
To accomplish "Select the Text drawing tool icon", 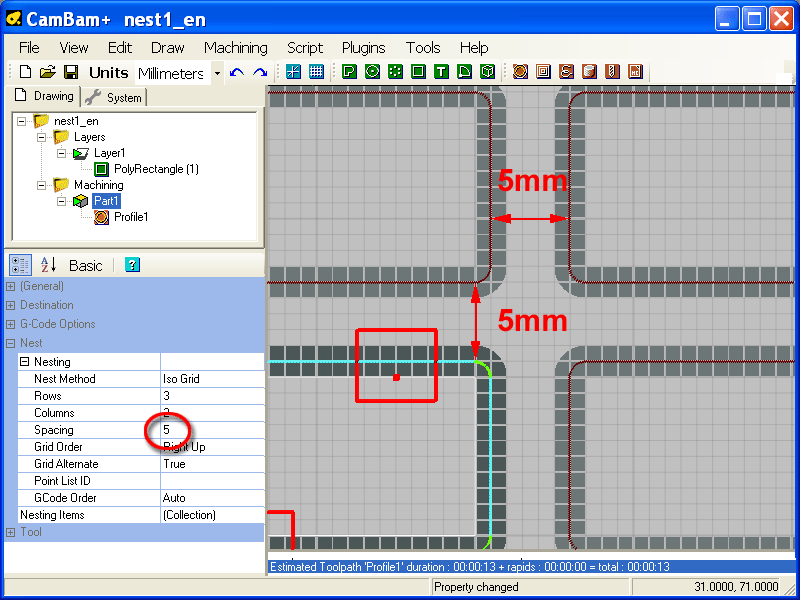I will tap(442, 72).
